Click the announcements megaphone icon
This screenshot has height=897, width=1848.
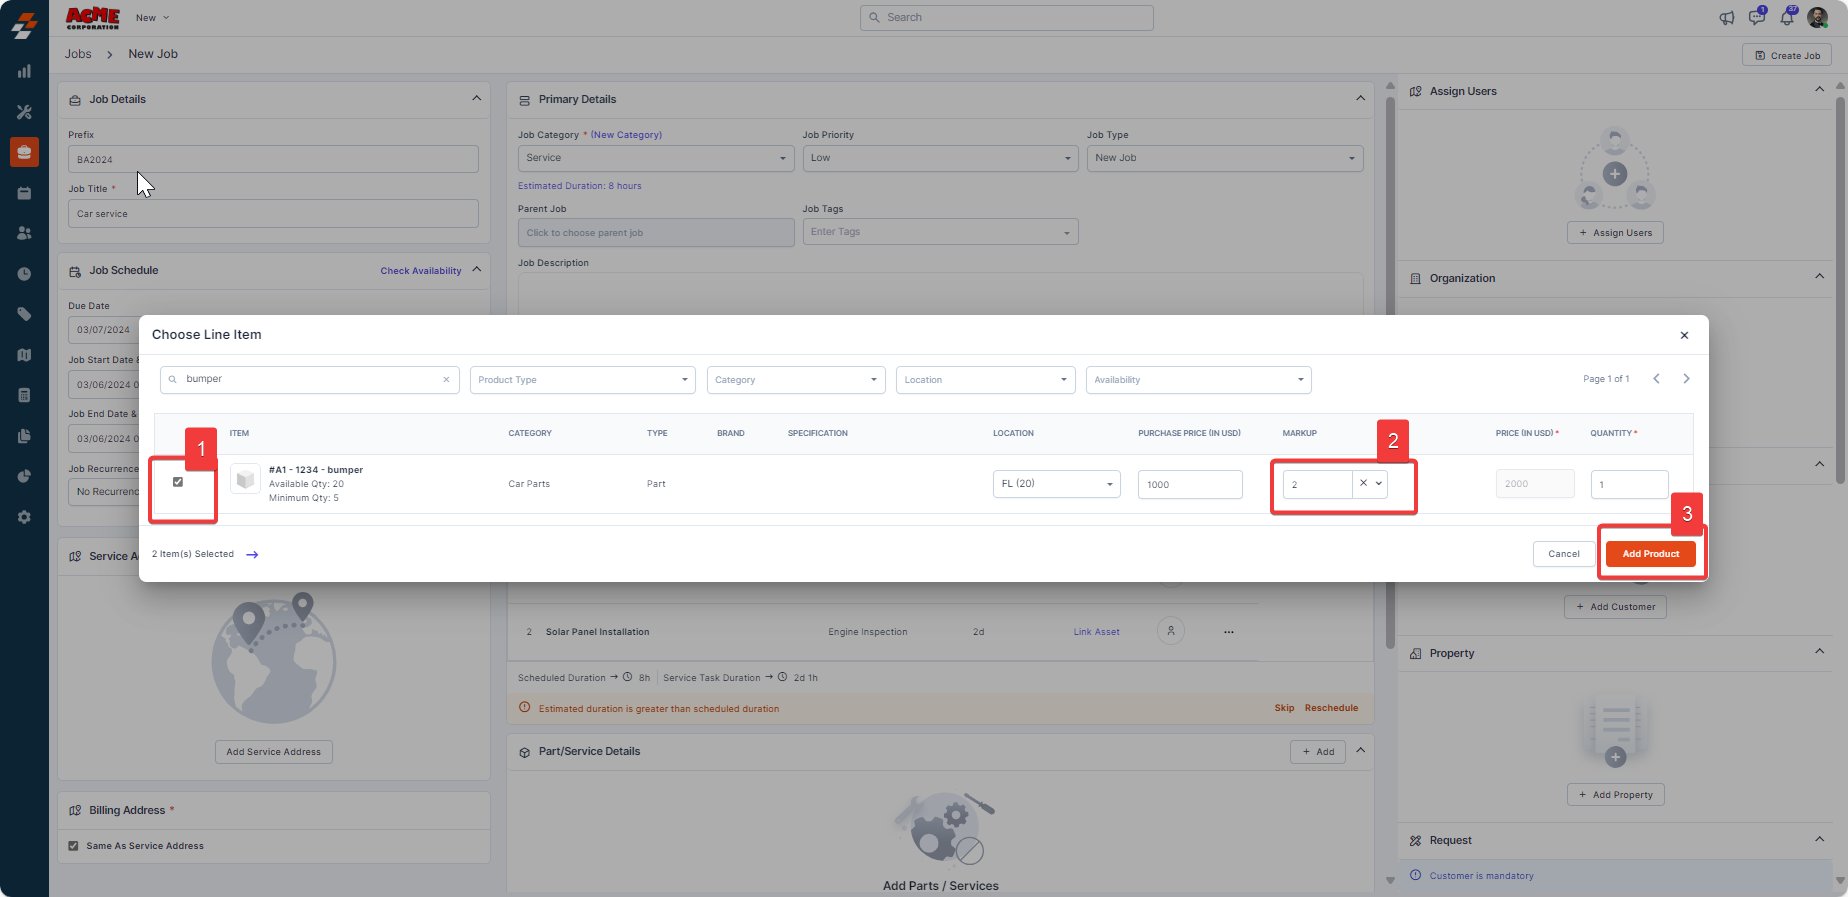(x=1727, y=18)
